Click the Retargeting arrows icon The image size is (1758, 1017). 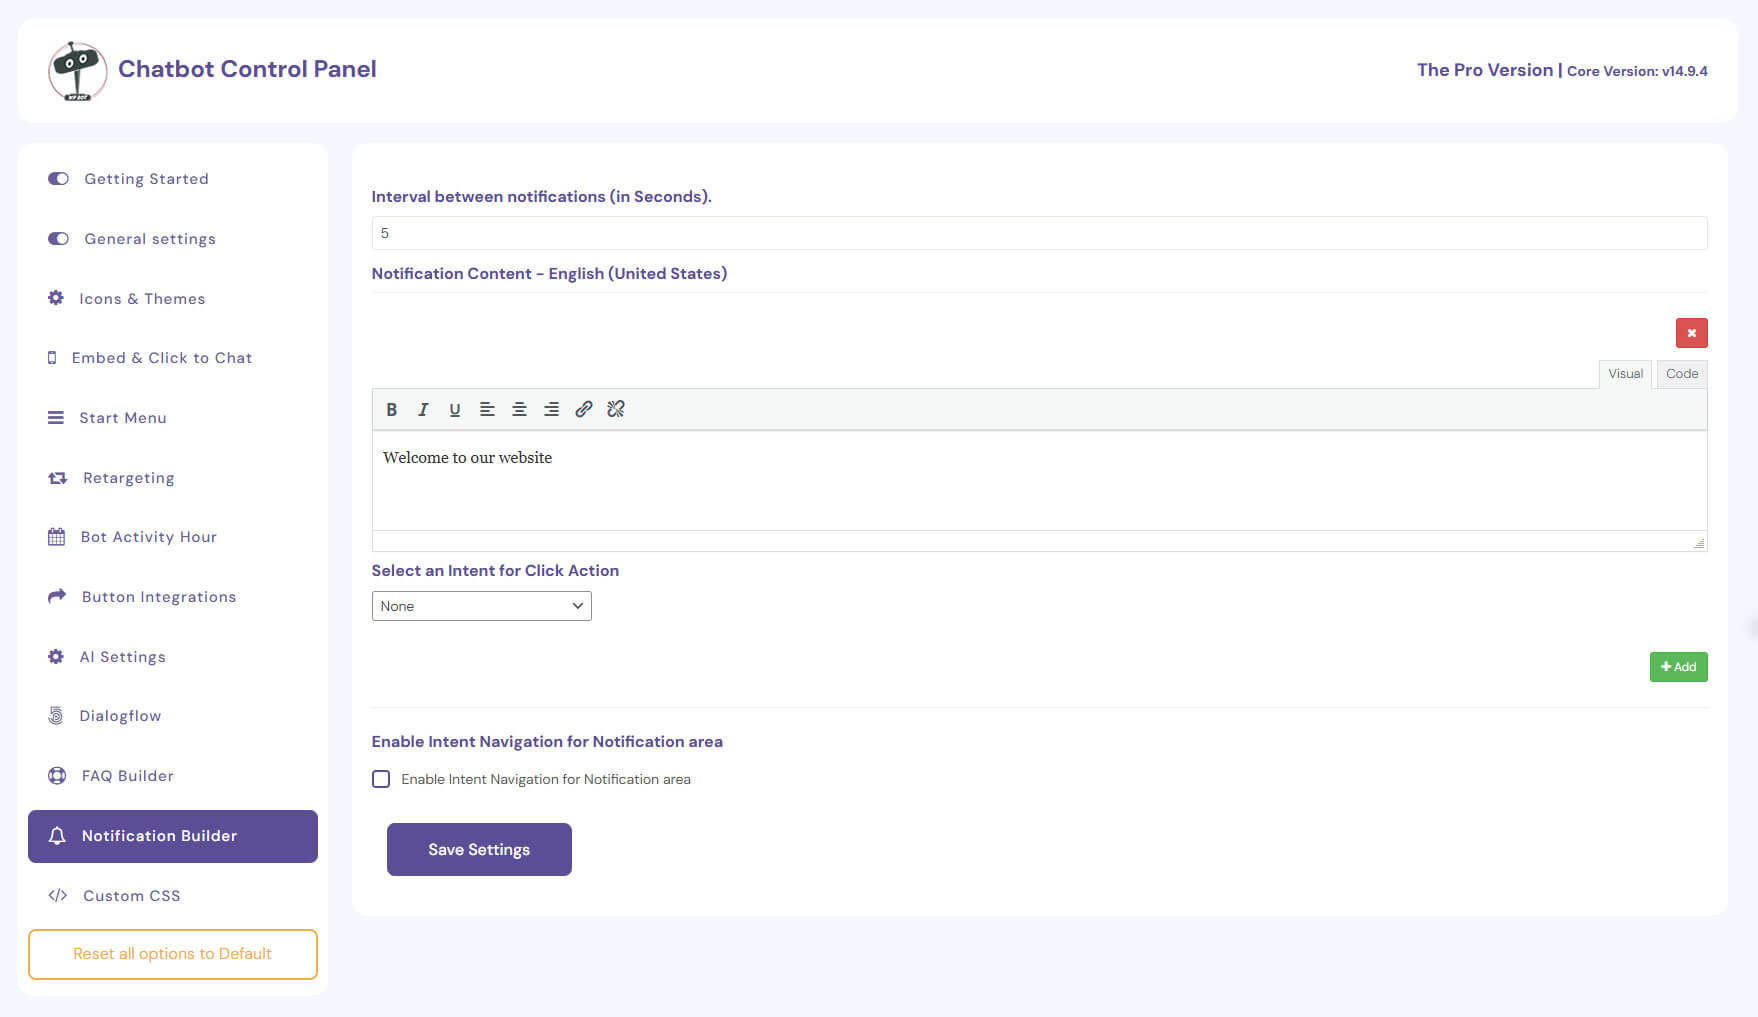[58, 478]
